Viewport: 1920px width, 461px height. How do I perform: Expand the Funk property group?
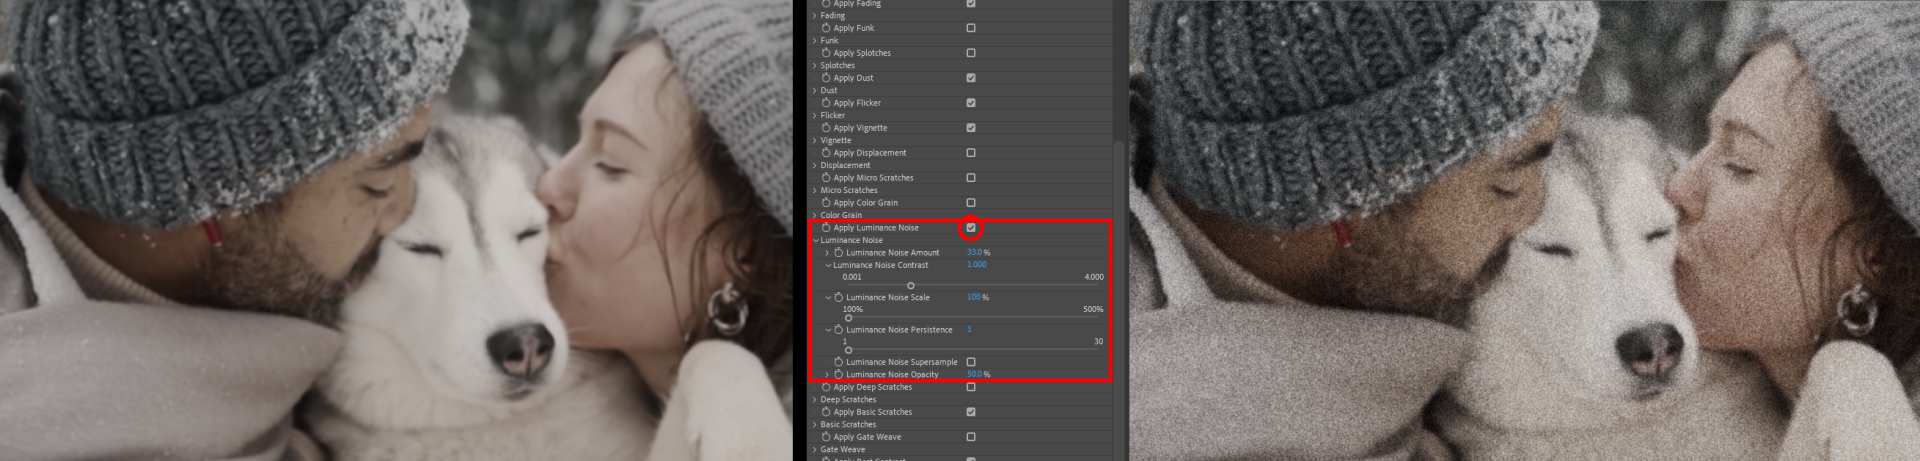pyautogui.click(x=815, y=41)
